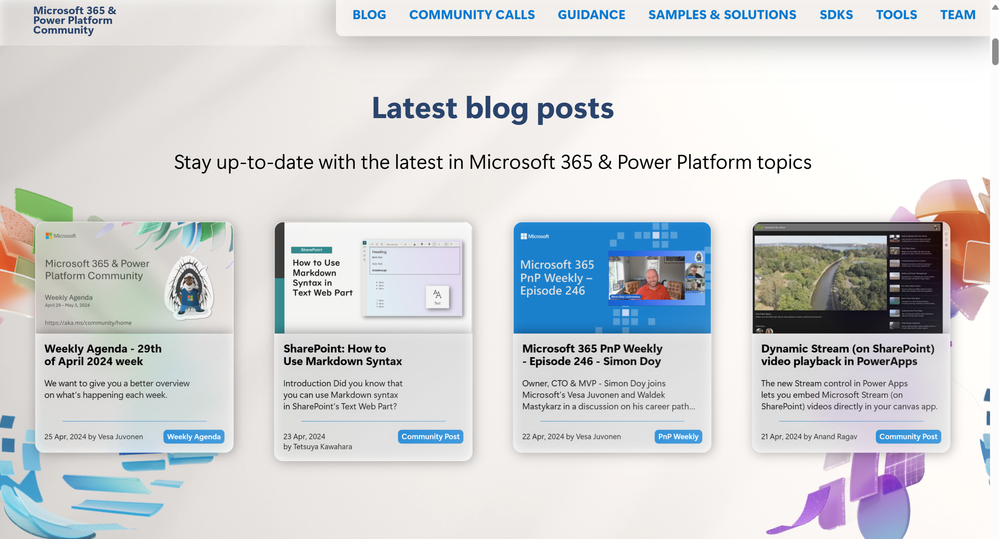Click the 'Latest blog posts' heading

pyautogui.click(x=492, y=108)
